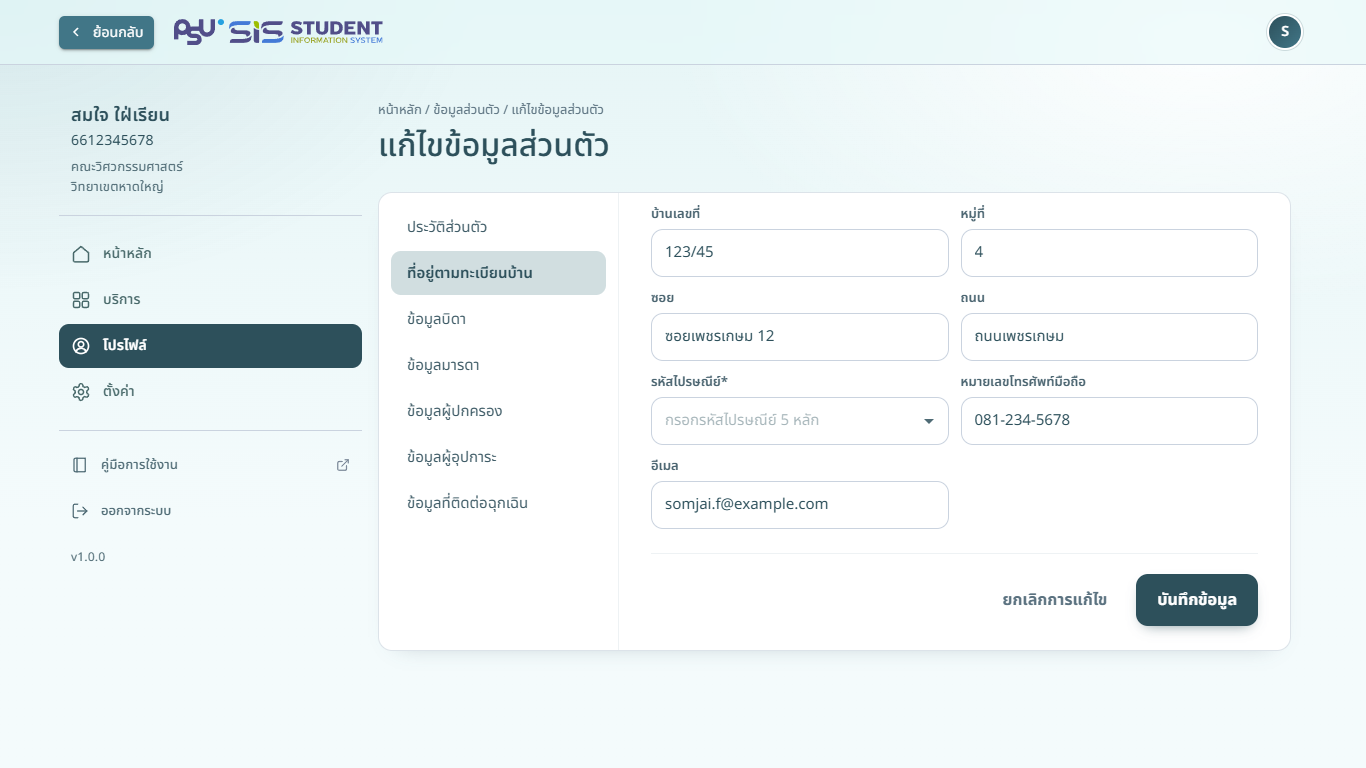Click the book icon beside คู่มือการใช้งาน
The image size is (1366, 768).
click(x=80, y=465)
